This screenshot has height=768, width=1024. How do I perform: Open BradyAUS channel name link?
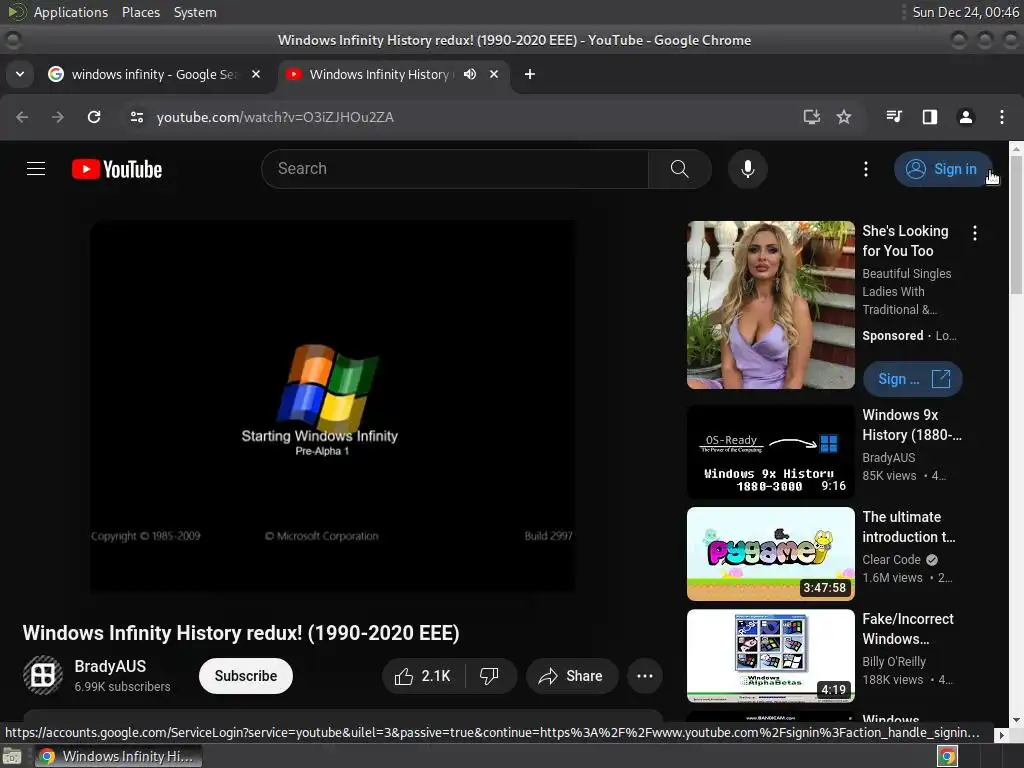pyautogui.click(x=110, y=666)
